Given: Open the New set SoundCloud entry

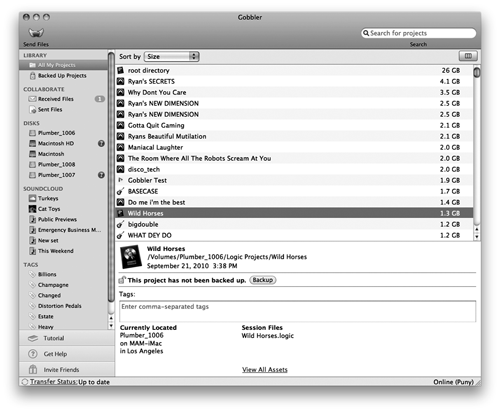Looking at the screenshot, I should pos(63,240).
